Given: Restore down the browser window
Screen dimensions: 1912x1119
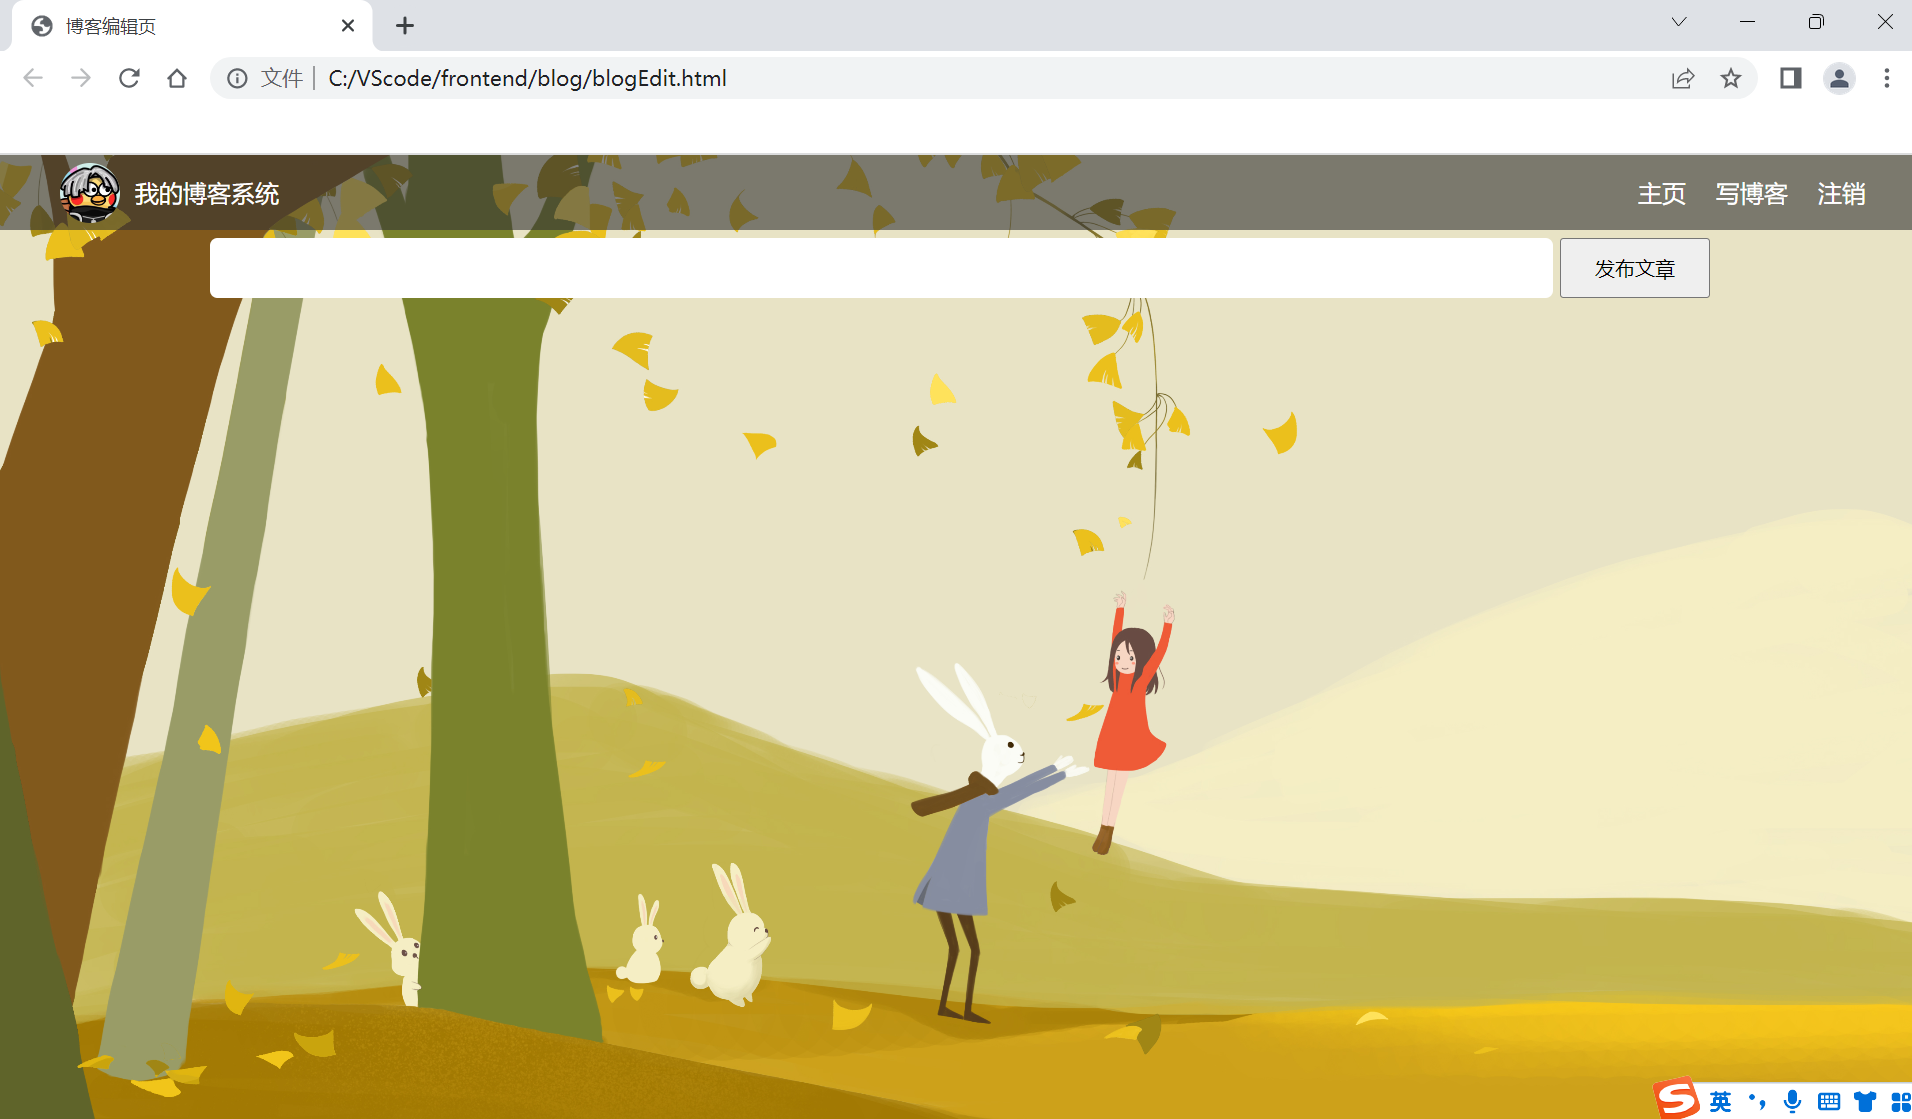Looking at the screenshot, I should click(1816, 22).
